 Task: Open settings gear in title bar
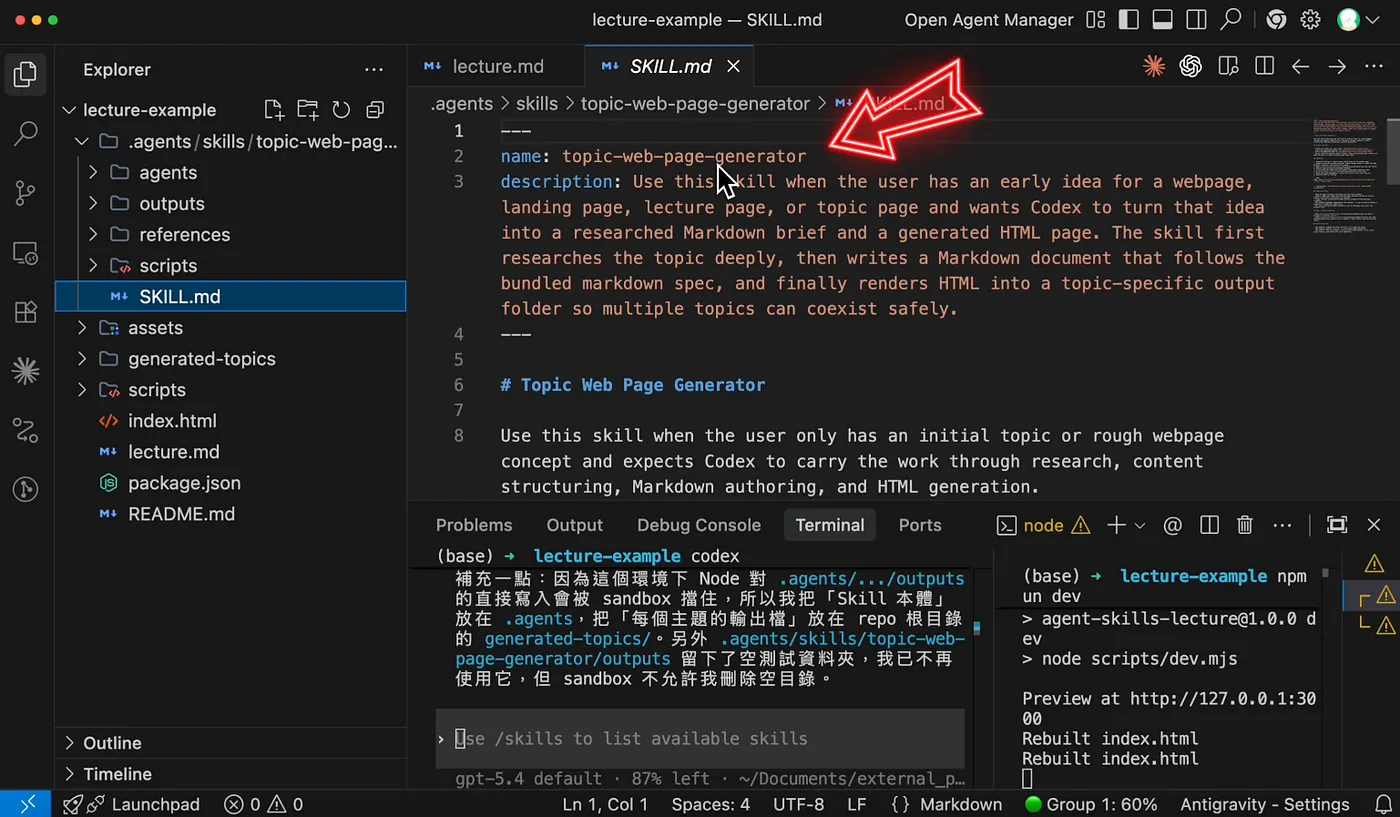(1310, 20)
